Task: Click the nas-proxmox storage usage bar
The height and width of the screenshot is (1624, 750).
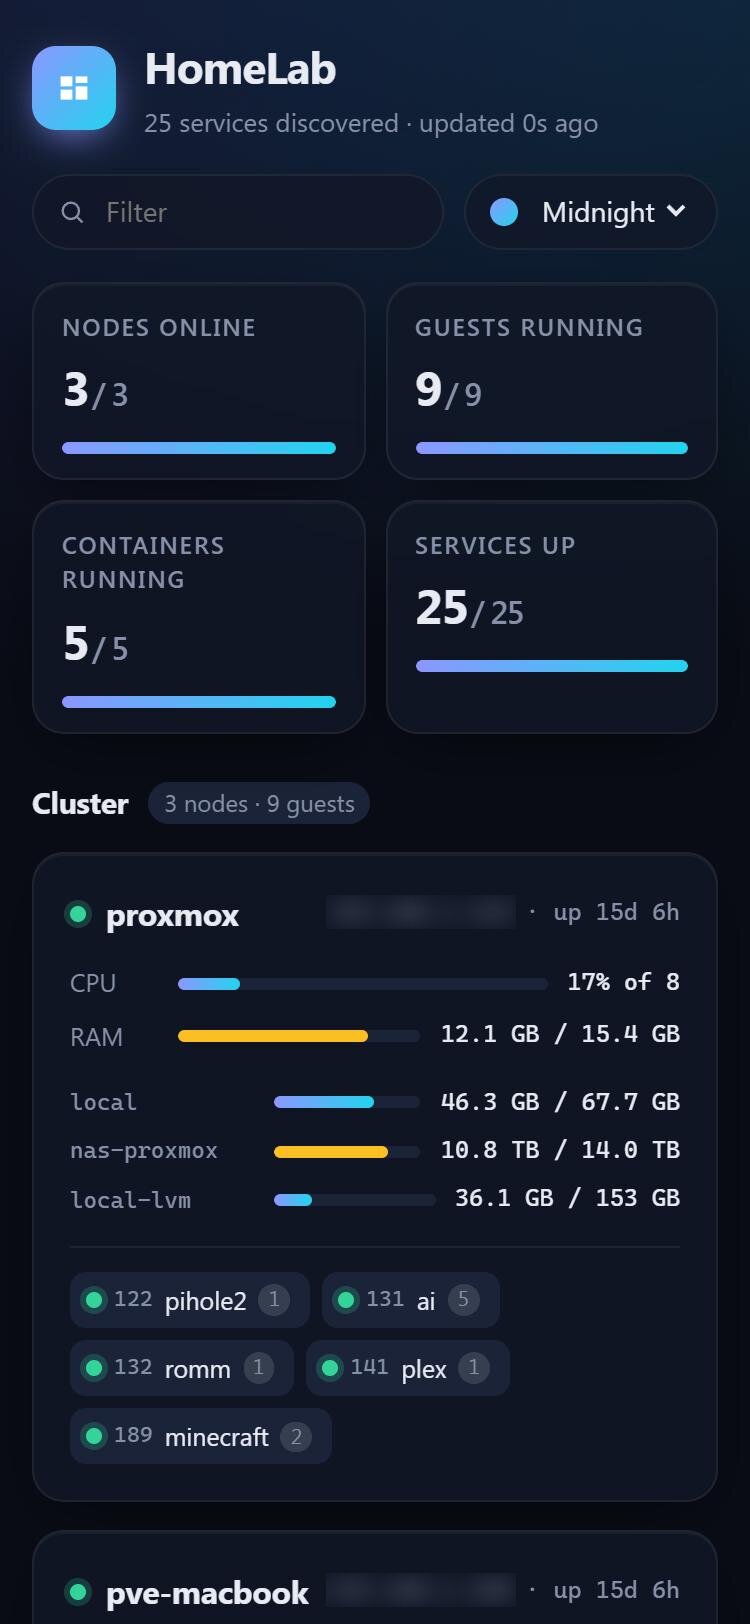Action: pyautogui.click(x=347, y=1152)
